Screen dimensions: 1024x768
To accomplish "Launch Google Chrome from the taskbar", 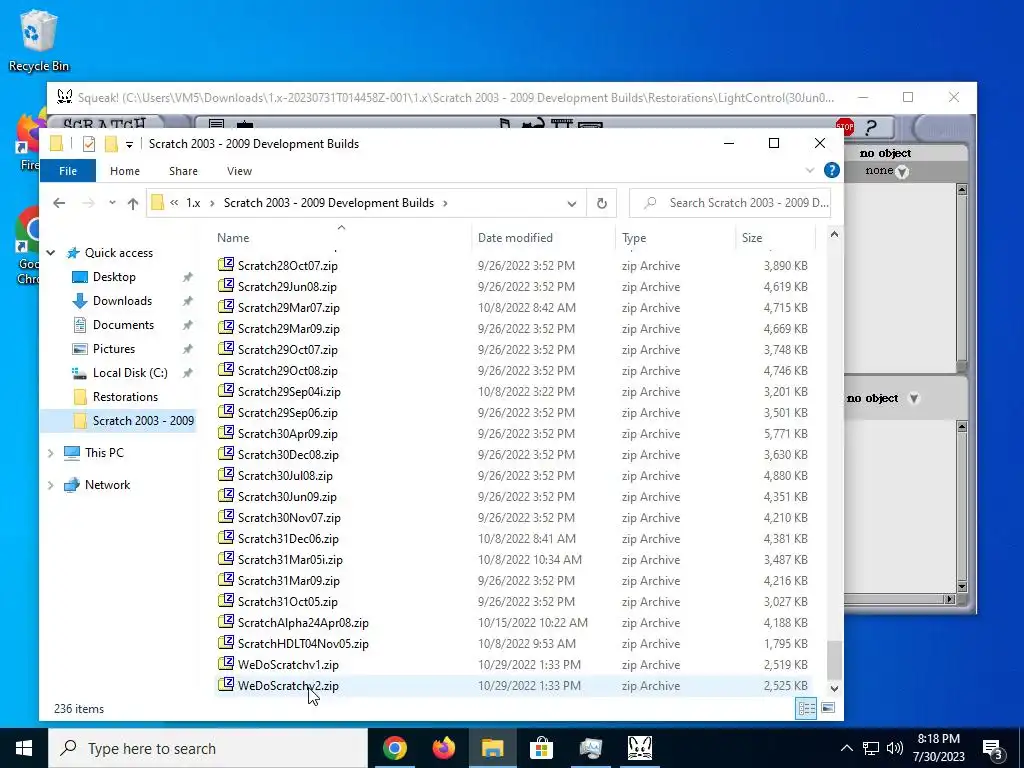I will coord(394,748).
